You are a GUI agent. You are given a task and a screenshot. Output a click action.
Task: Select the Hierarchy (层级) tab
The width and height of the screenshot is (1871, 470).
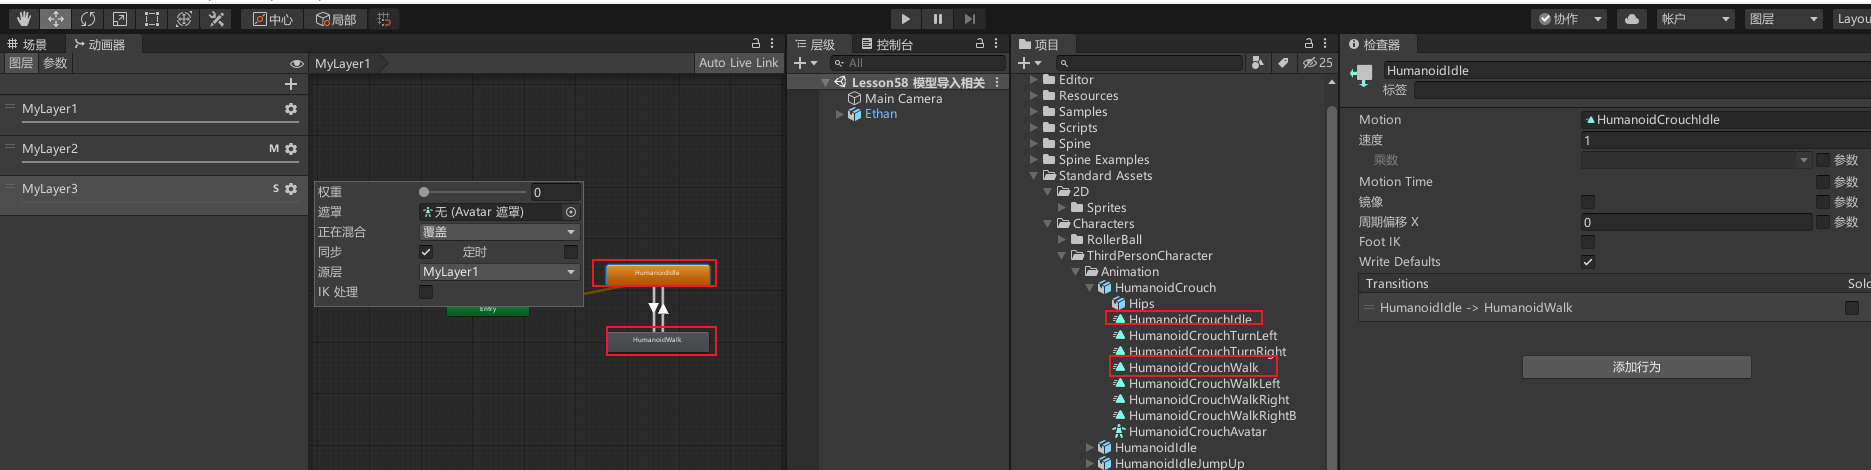[x=815, y=44]
